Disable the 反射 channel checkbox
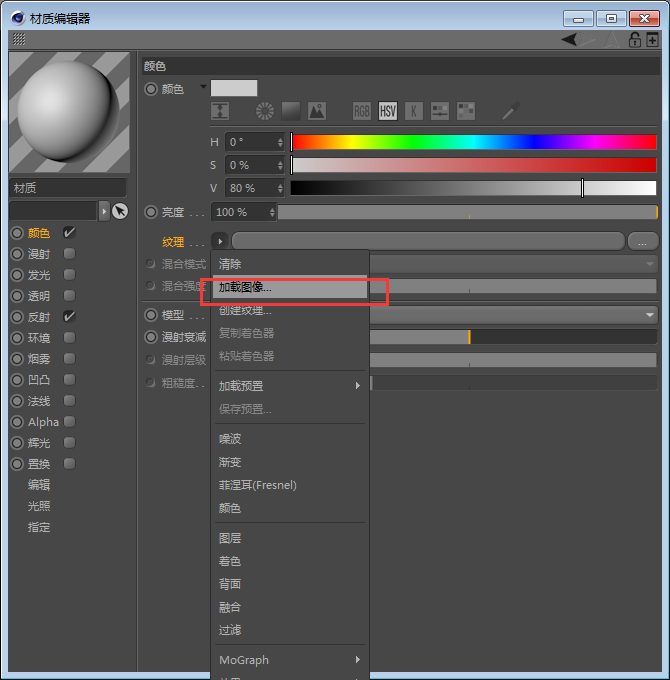Screen dimensions: 670x680 coord(69,317)
